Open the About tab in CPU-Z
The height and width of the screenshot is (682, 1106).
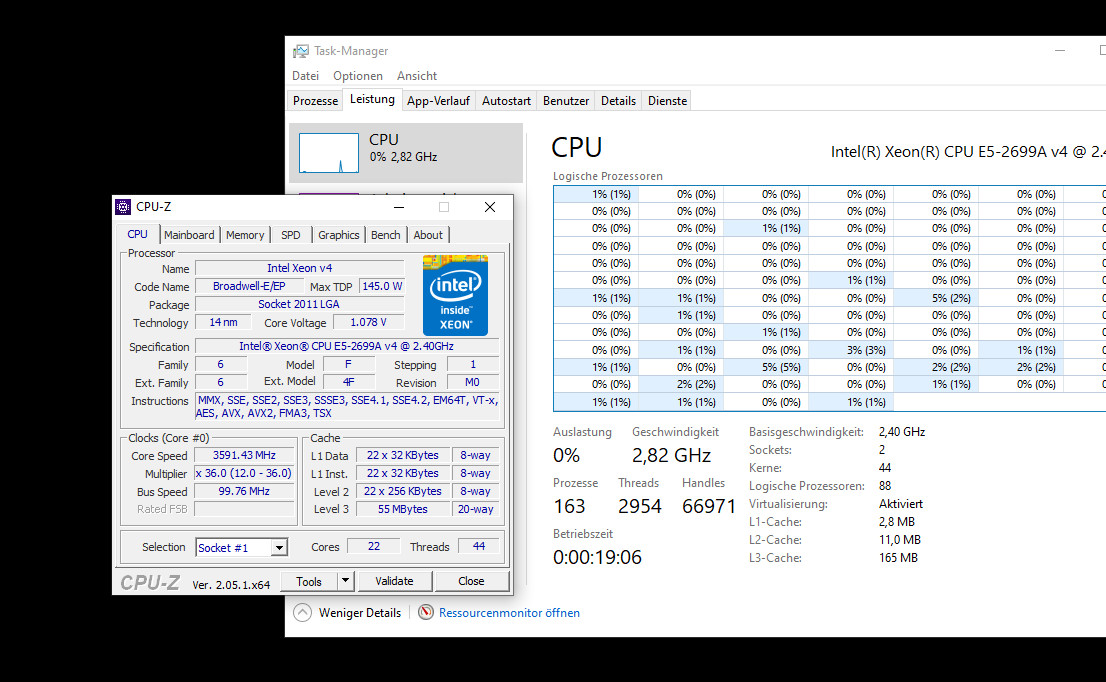click(x=428, y=235)
